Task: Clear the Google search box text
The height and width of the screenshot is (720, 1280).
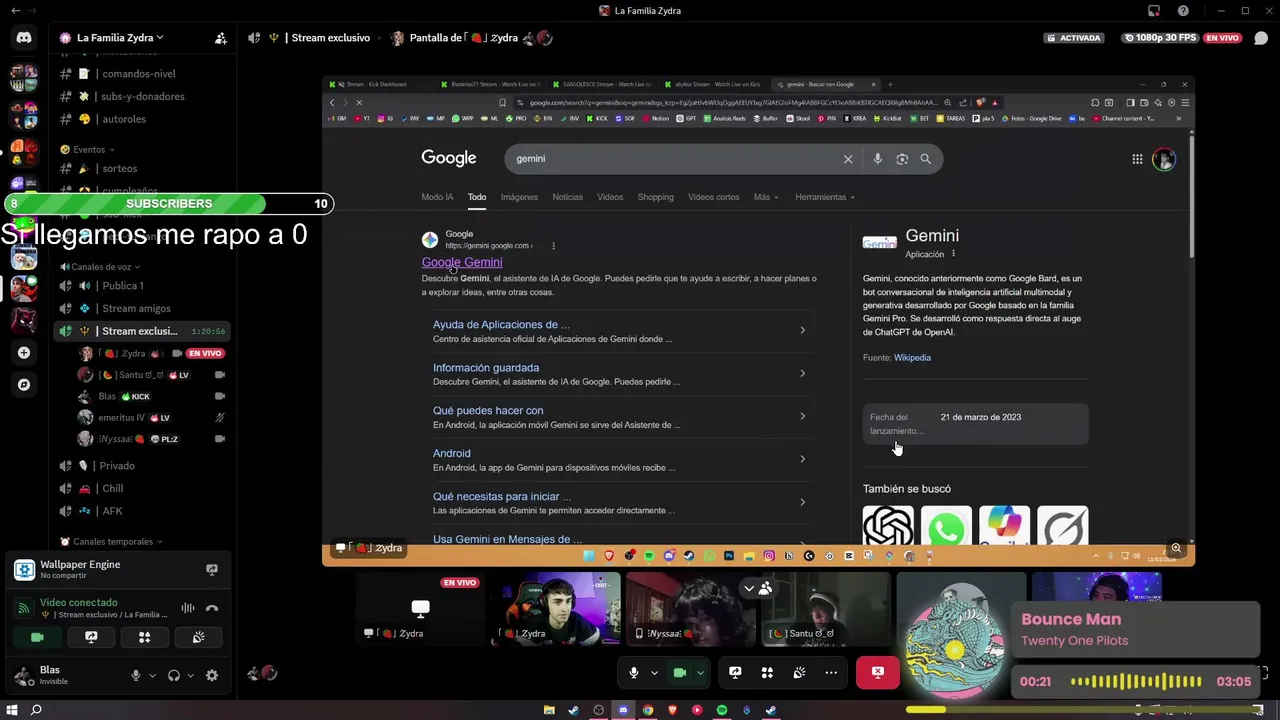Action: point(848,159)
